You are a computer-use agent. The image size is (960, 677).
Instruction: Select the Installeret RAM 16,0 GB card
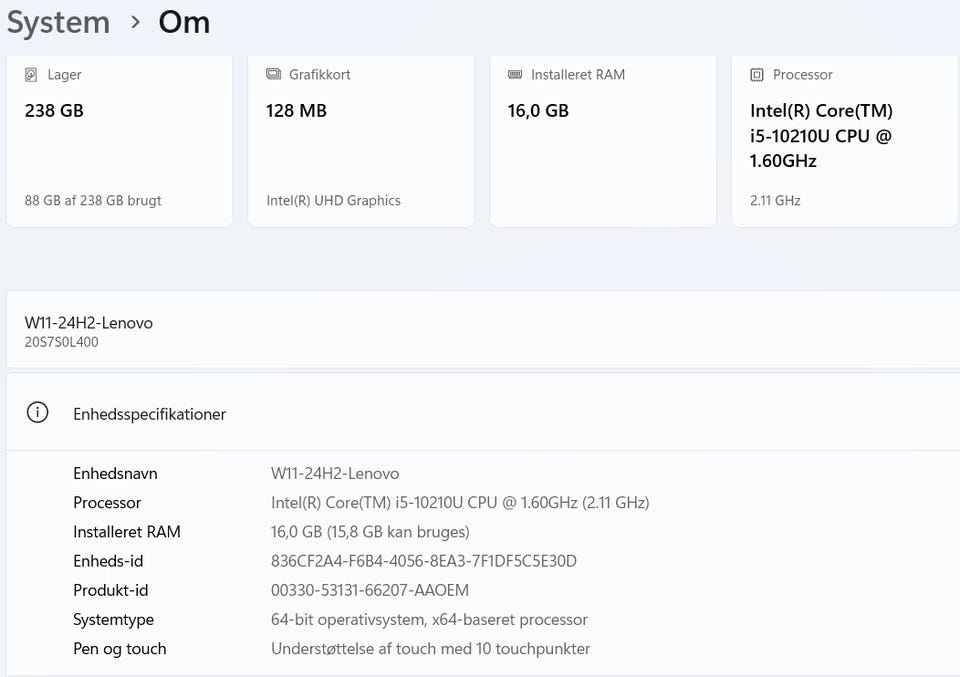tap(603, 140)
